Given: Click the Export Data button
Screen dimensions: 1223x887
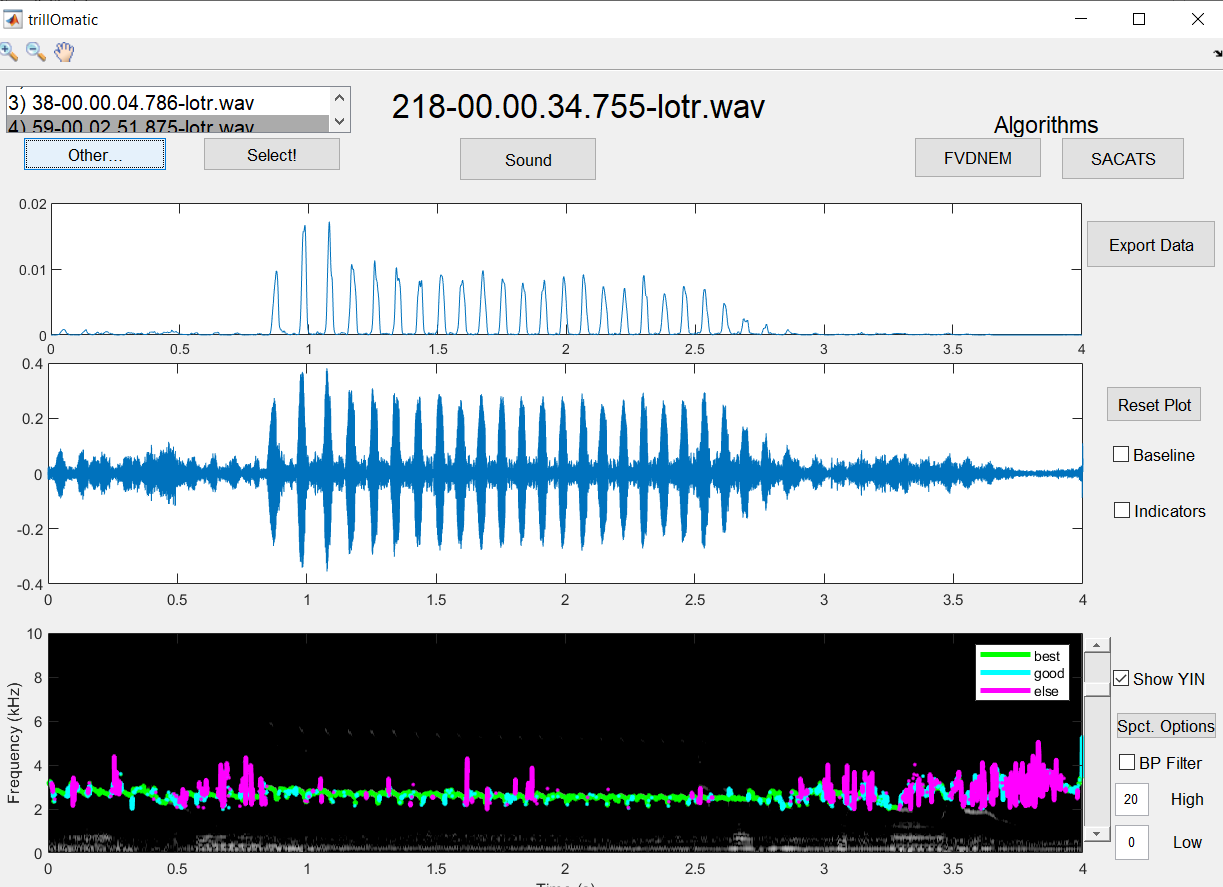Looking at the screenshot, I should [1150, 244].
